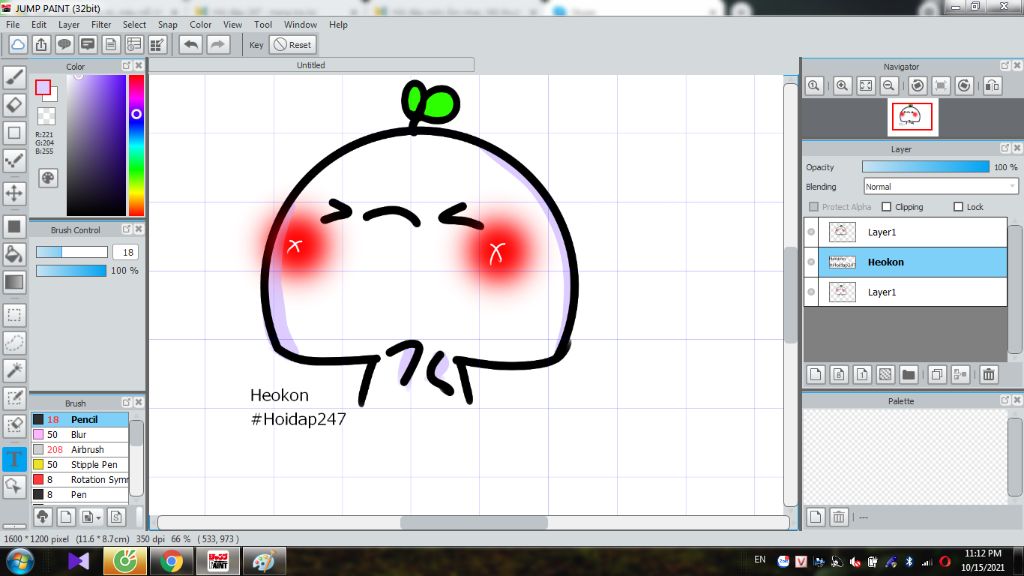Image resolution: width=1024 pixels, height=576 pixels.
Task: Click the Reset button
Action: 293,45
